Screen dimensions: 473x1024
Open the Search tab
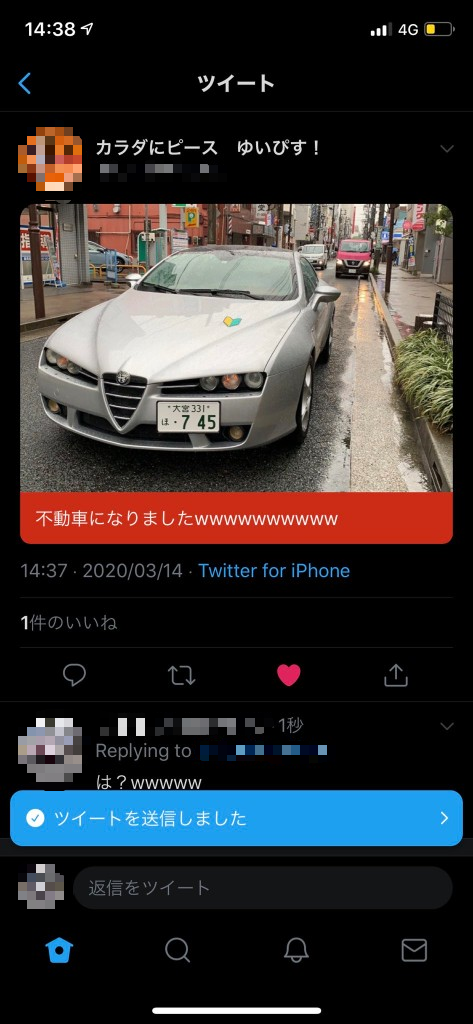pyautogui.click(x=177, y=950)
